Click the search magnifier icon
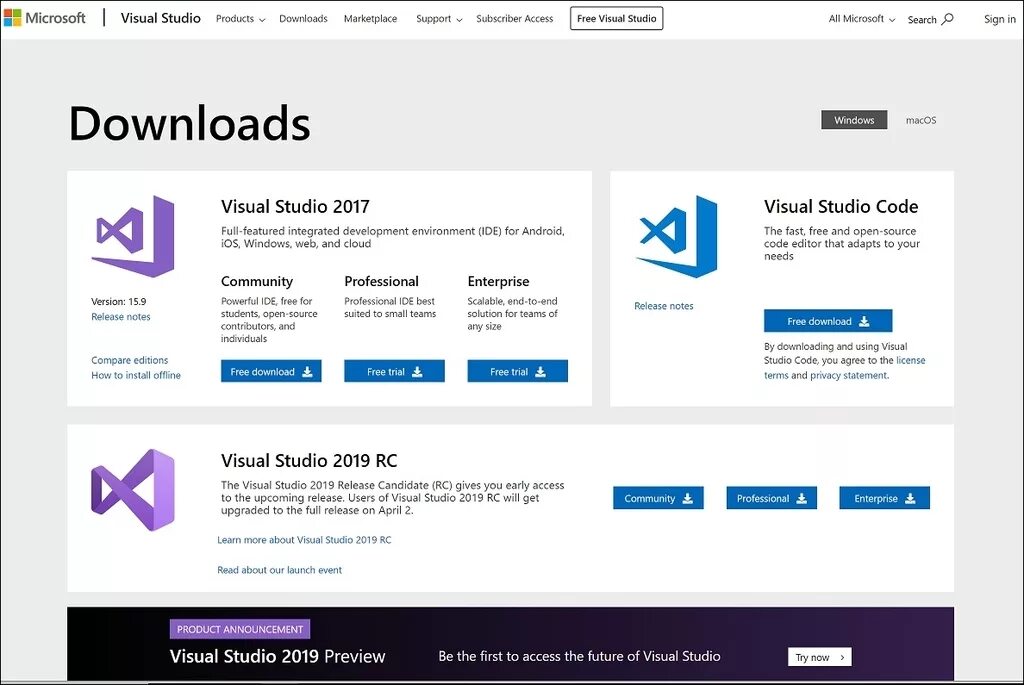This screenshot has height=685, width=1024. click(948, 19)
